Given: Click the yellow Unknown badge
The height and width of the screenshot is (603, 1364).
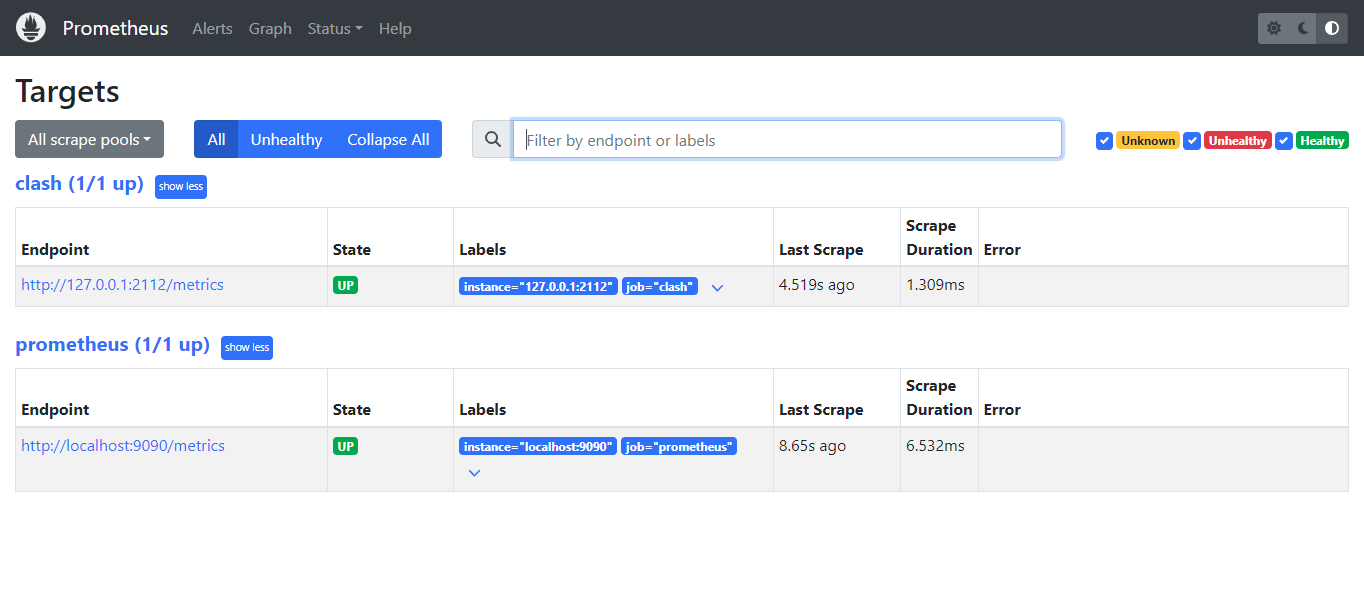Looking at the screenshot, I should (1148, 141).
